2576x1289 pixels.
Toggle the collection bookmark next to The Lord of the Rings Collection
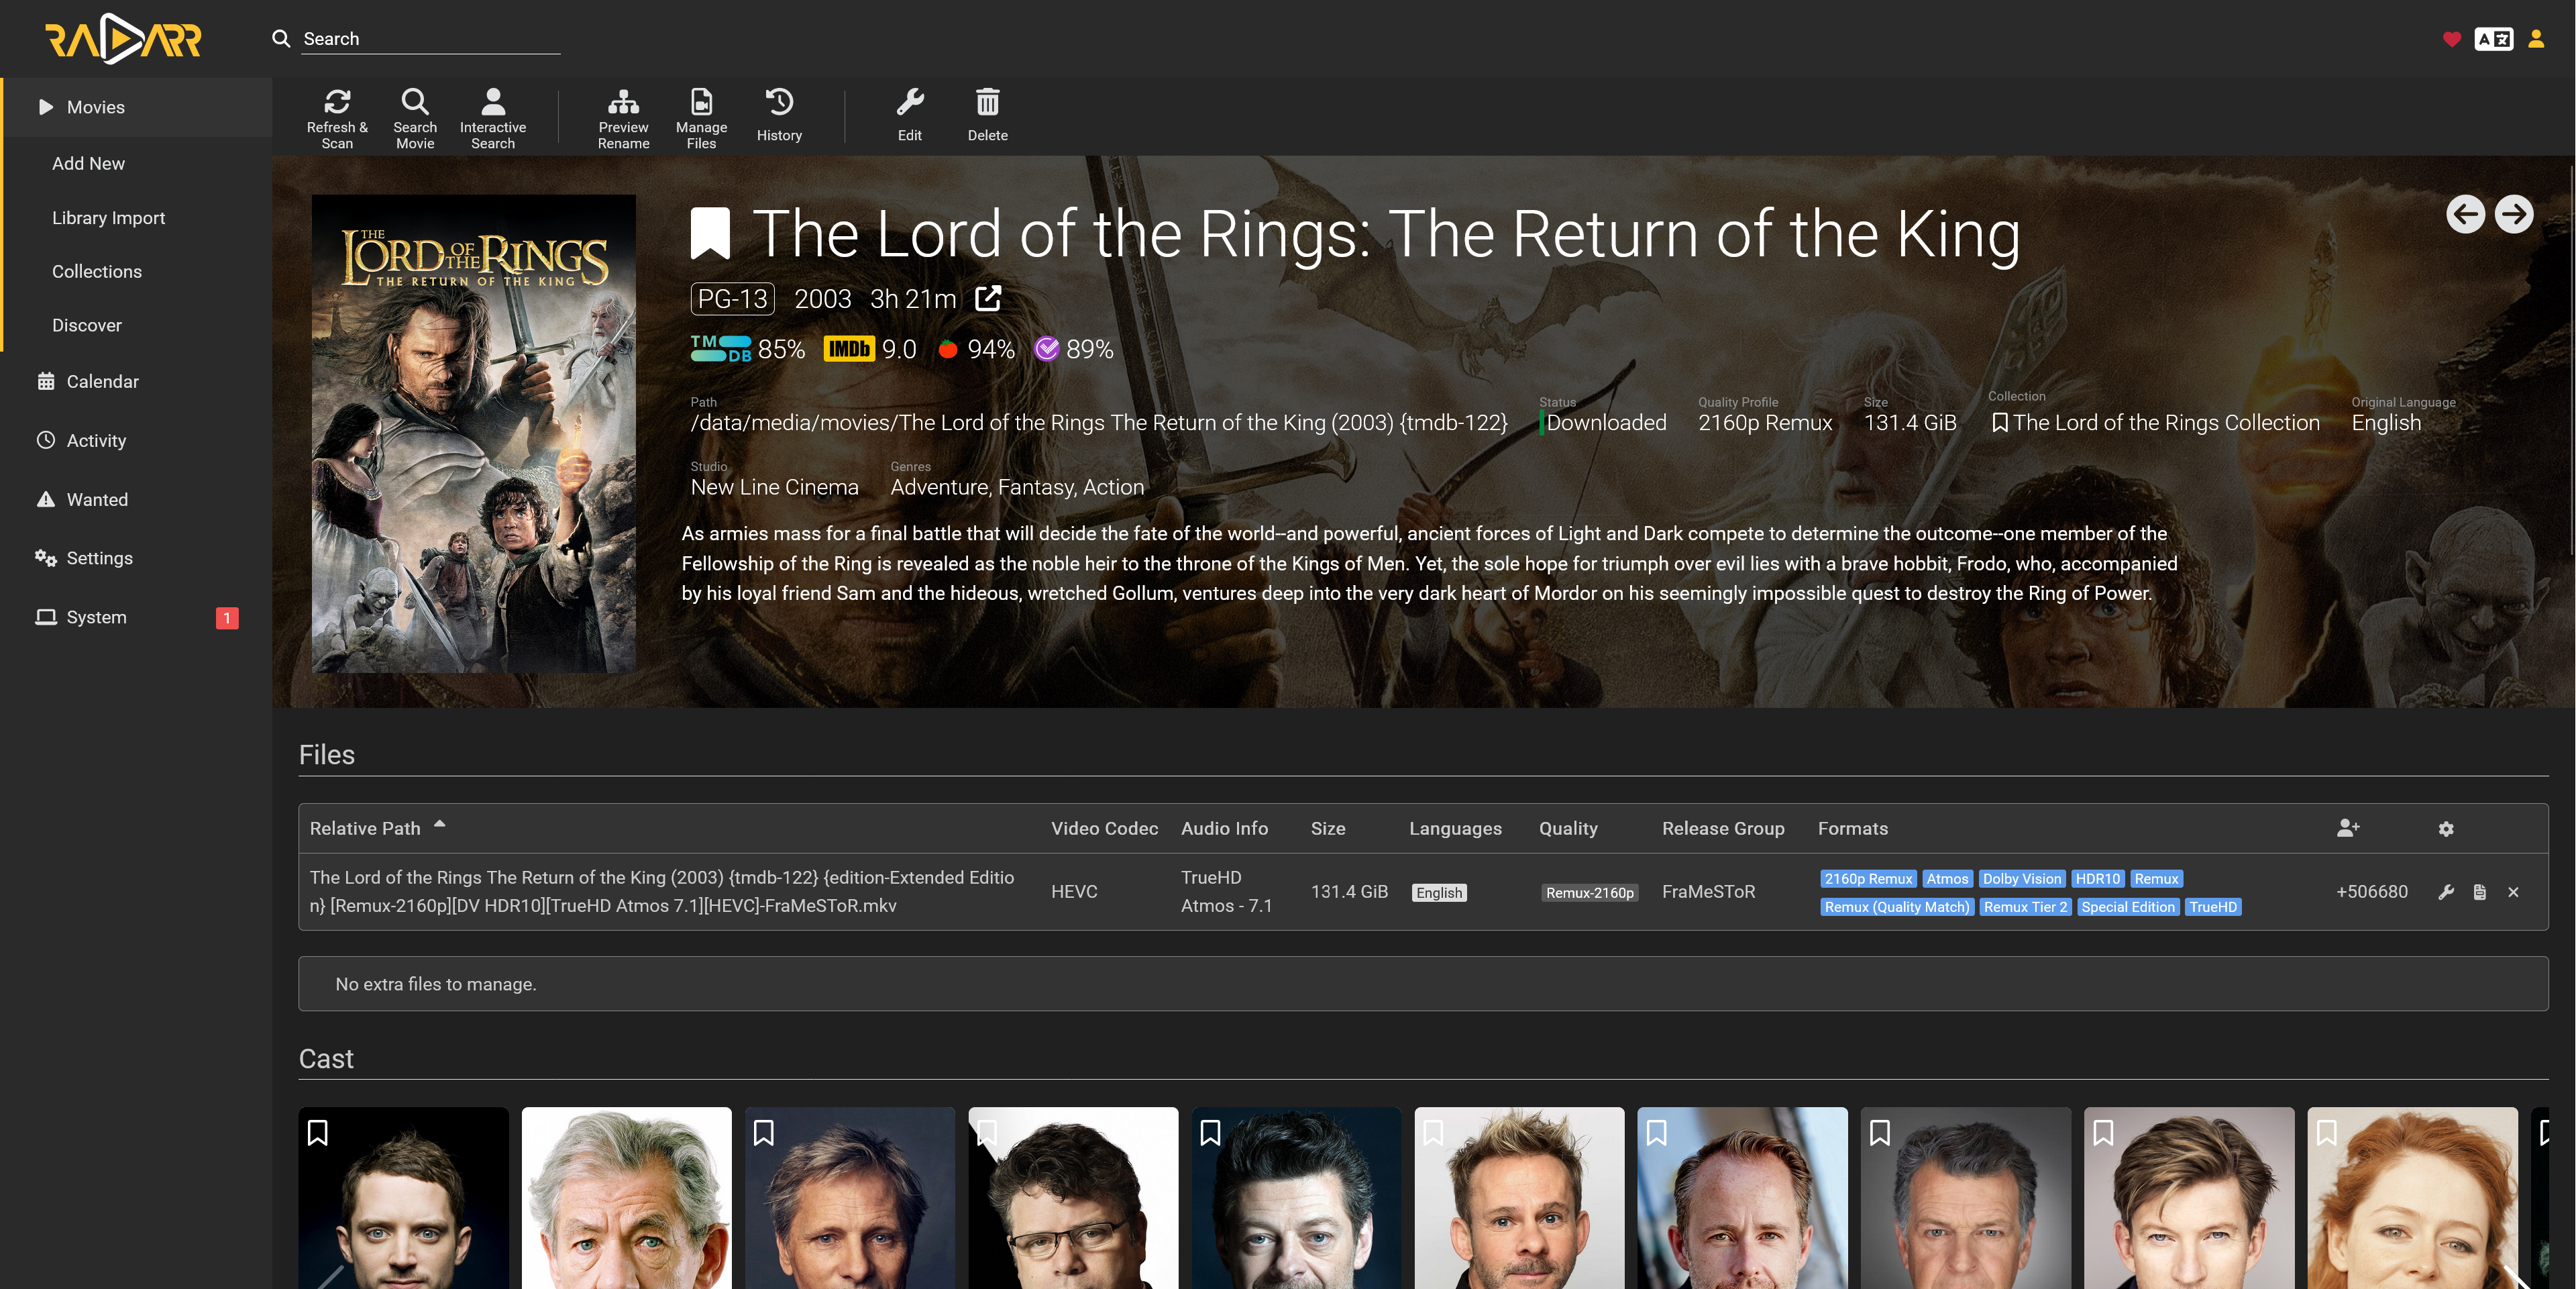pyautogui.click(x=1999, y=423)
